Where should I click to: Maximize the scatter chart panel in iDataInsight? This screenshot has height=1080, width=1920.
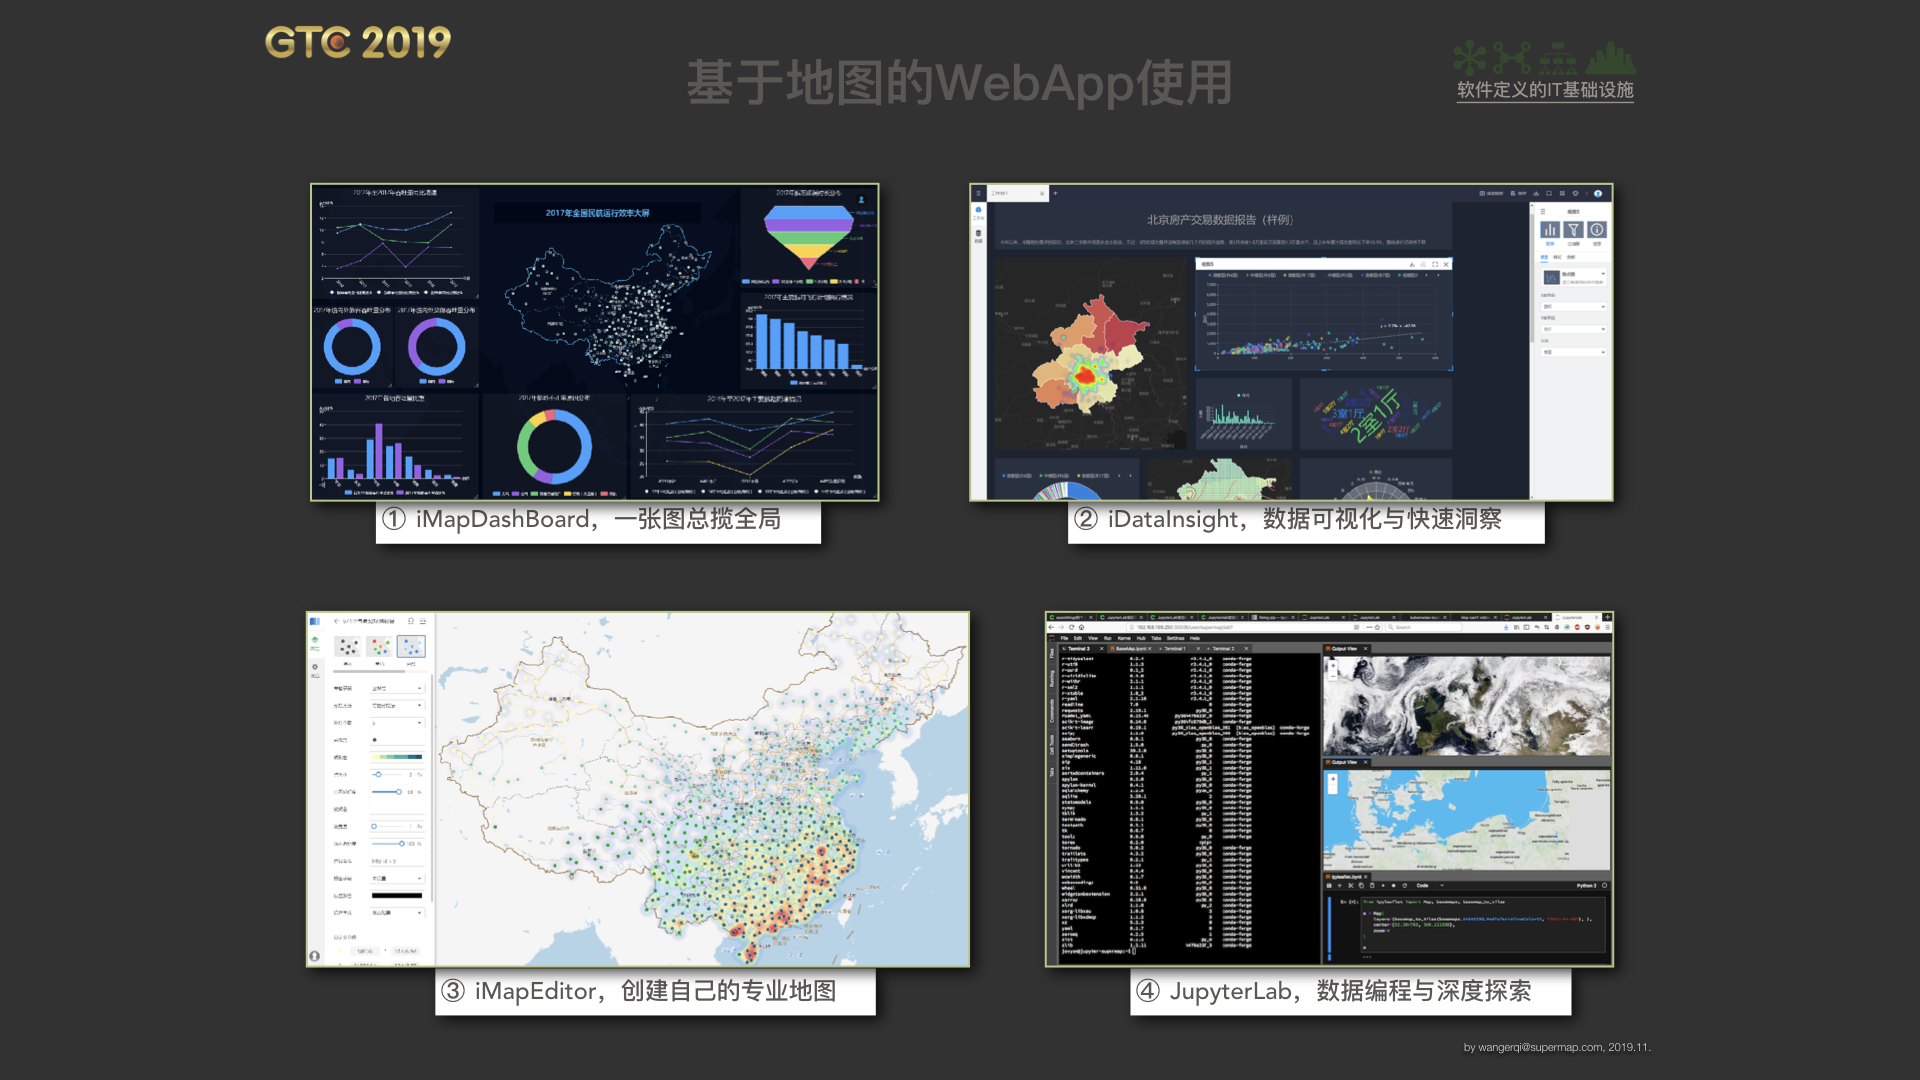tap(1434, 264)
